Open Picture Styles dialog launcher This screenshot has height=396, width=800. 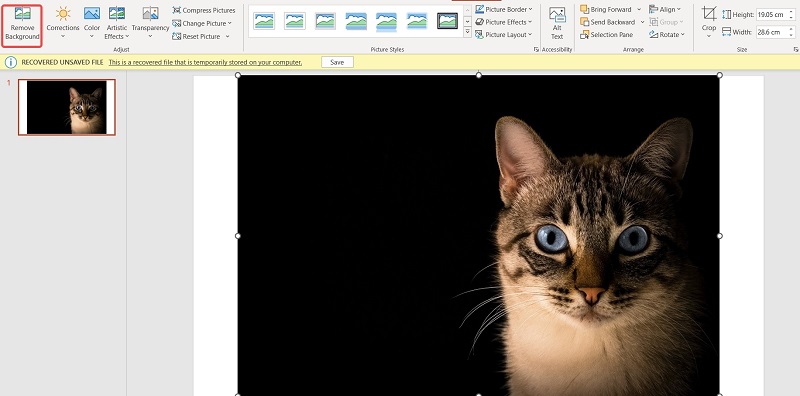coord(536,50)
